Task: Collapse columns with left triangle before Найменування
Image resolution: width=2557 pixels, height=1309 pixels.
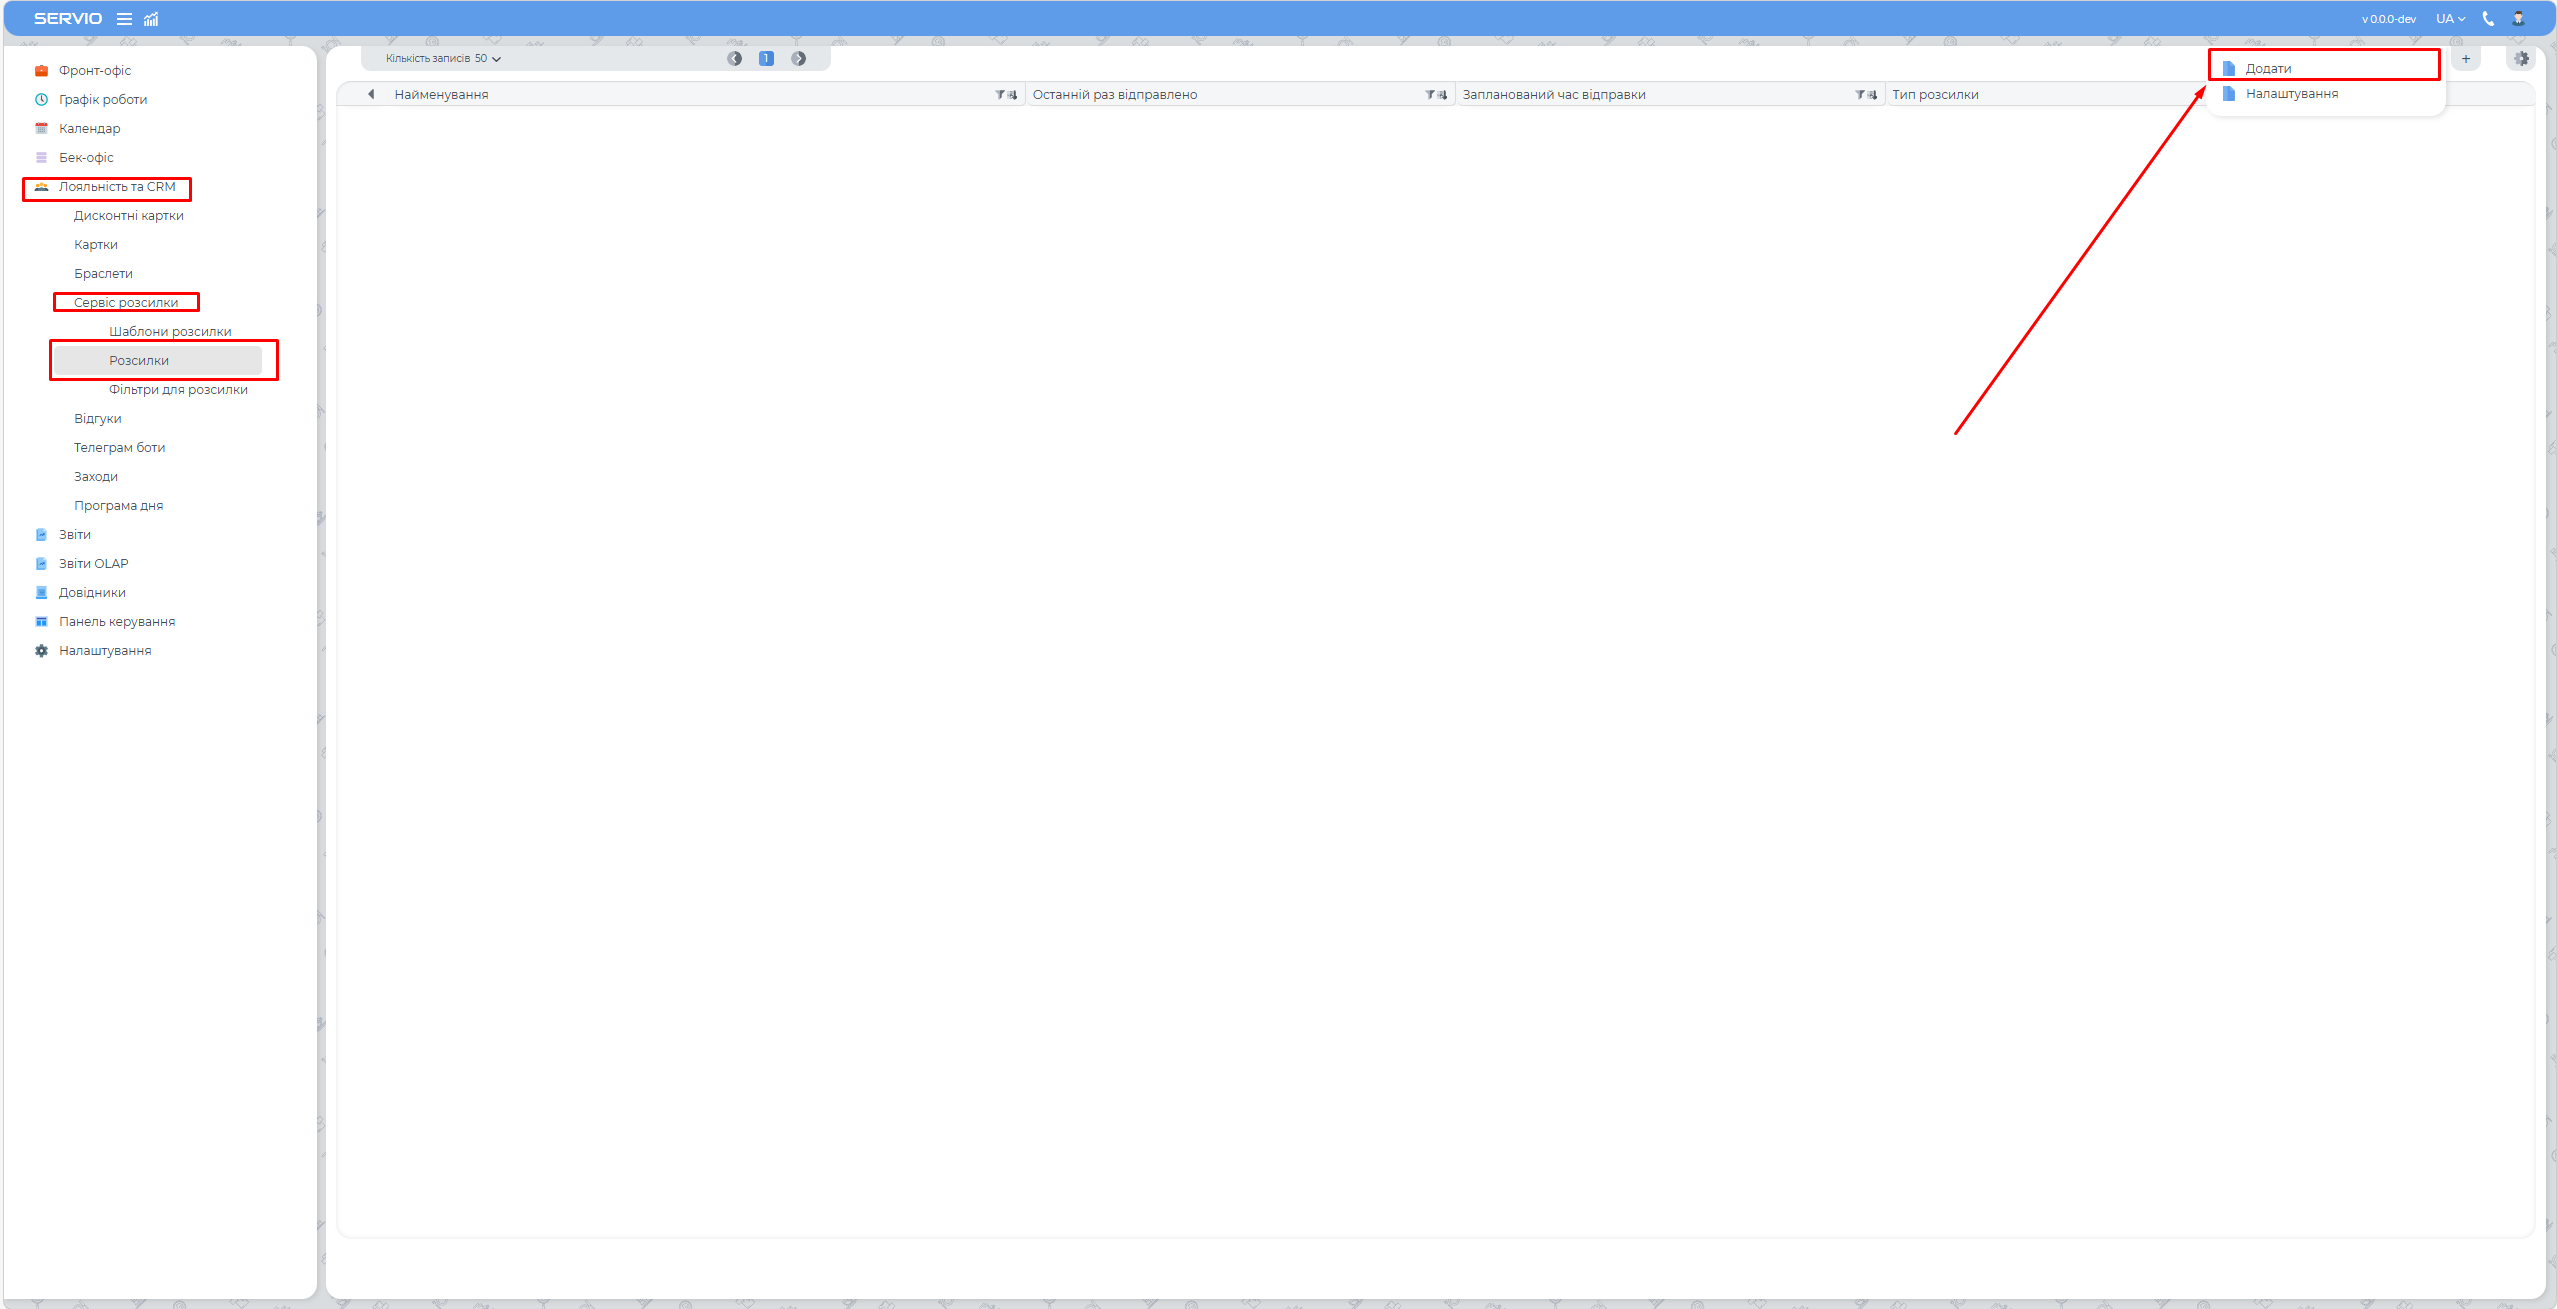Action: pos(371,95)
